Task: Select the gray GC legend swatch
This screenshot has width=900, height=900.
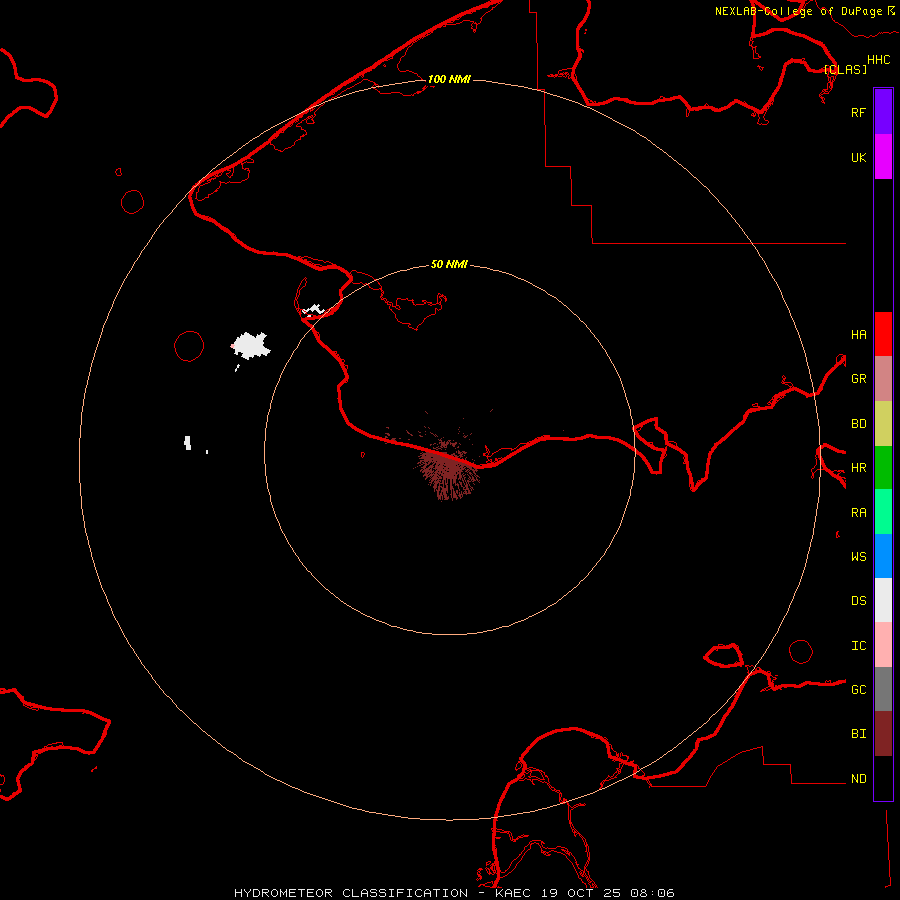Action: click(x=883, y=689)
